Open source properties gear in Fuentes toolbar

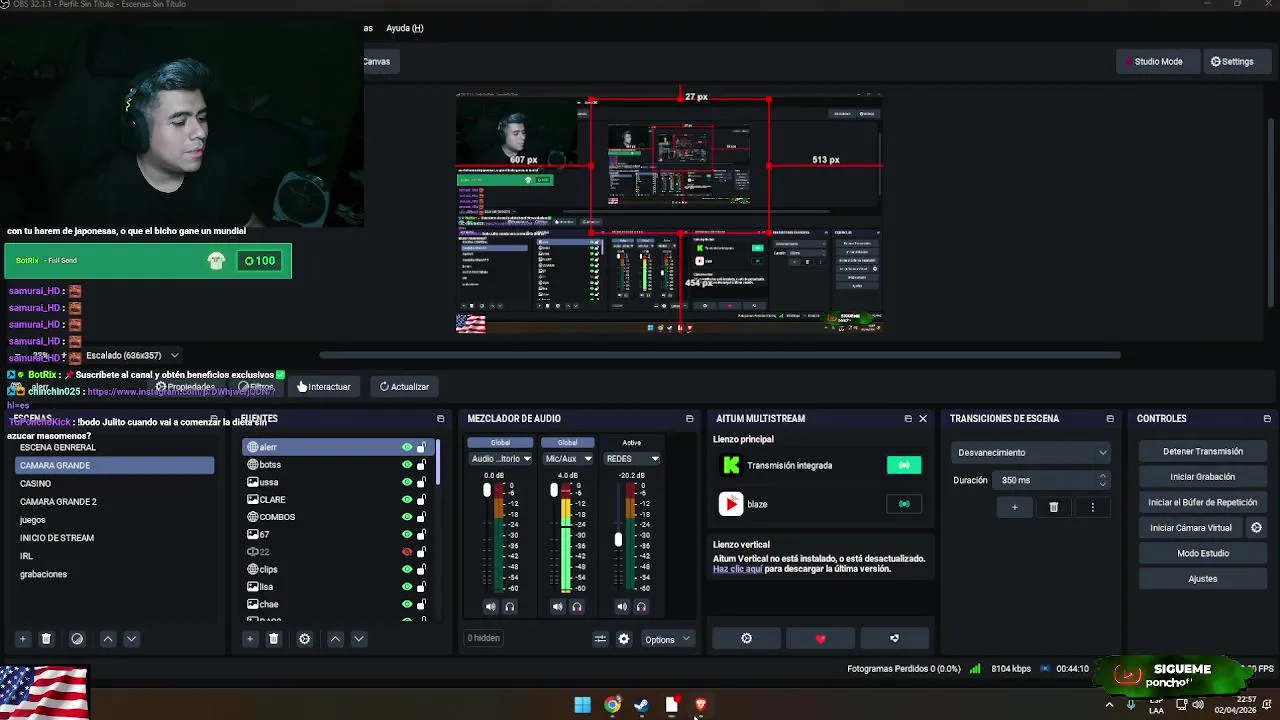pos(304,639)
